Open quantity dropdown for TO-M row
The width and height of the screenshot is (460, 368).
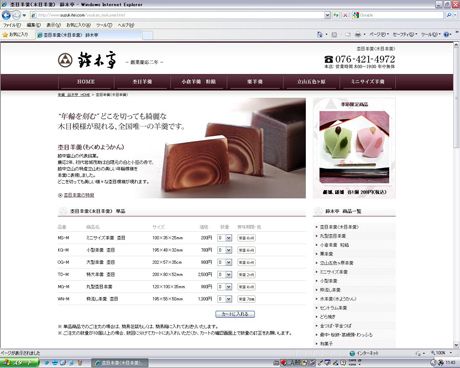click(225, 275)
